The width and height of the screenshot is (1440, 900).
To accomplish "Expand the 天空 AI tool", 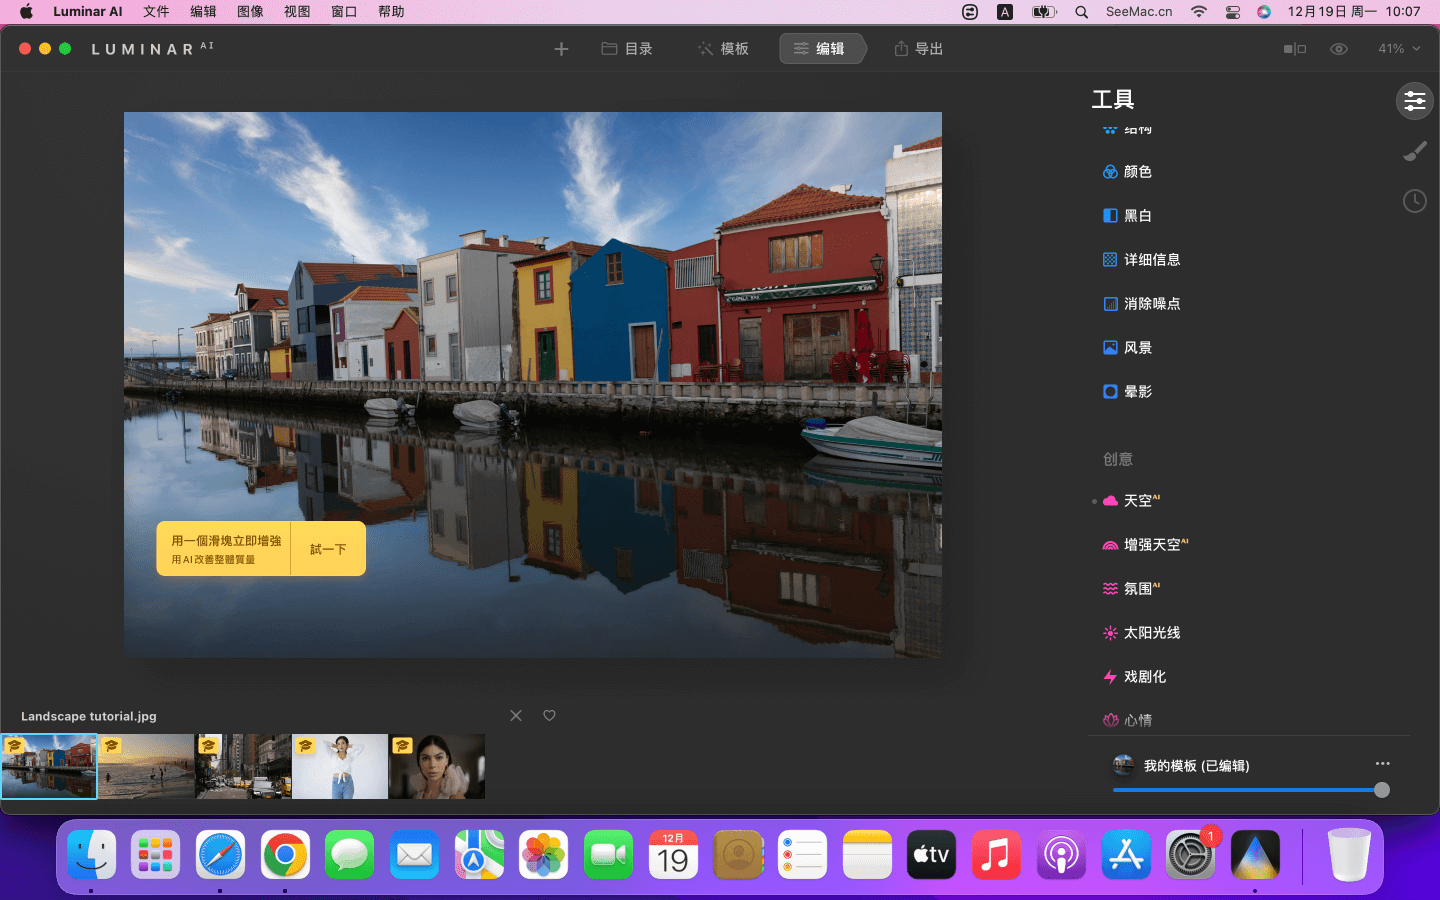I will coord(1138,501).
